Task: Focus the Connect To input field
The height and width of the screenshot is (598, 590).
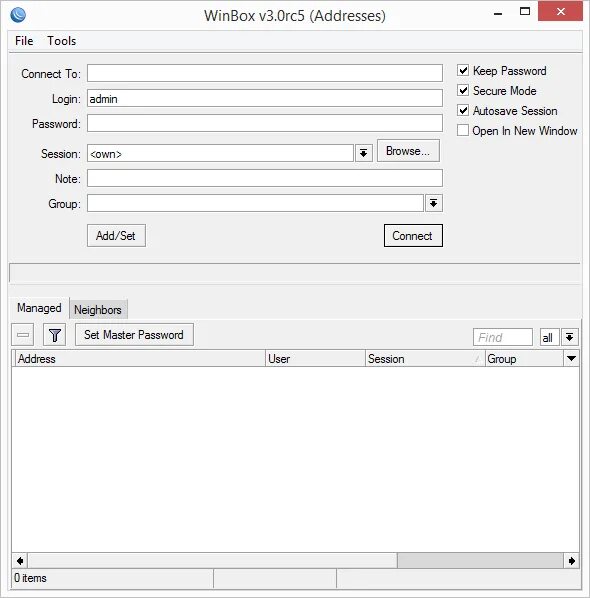Action: point(265,73)
